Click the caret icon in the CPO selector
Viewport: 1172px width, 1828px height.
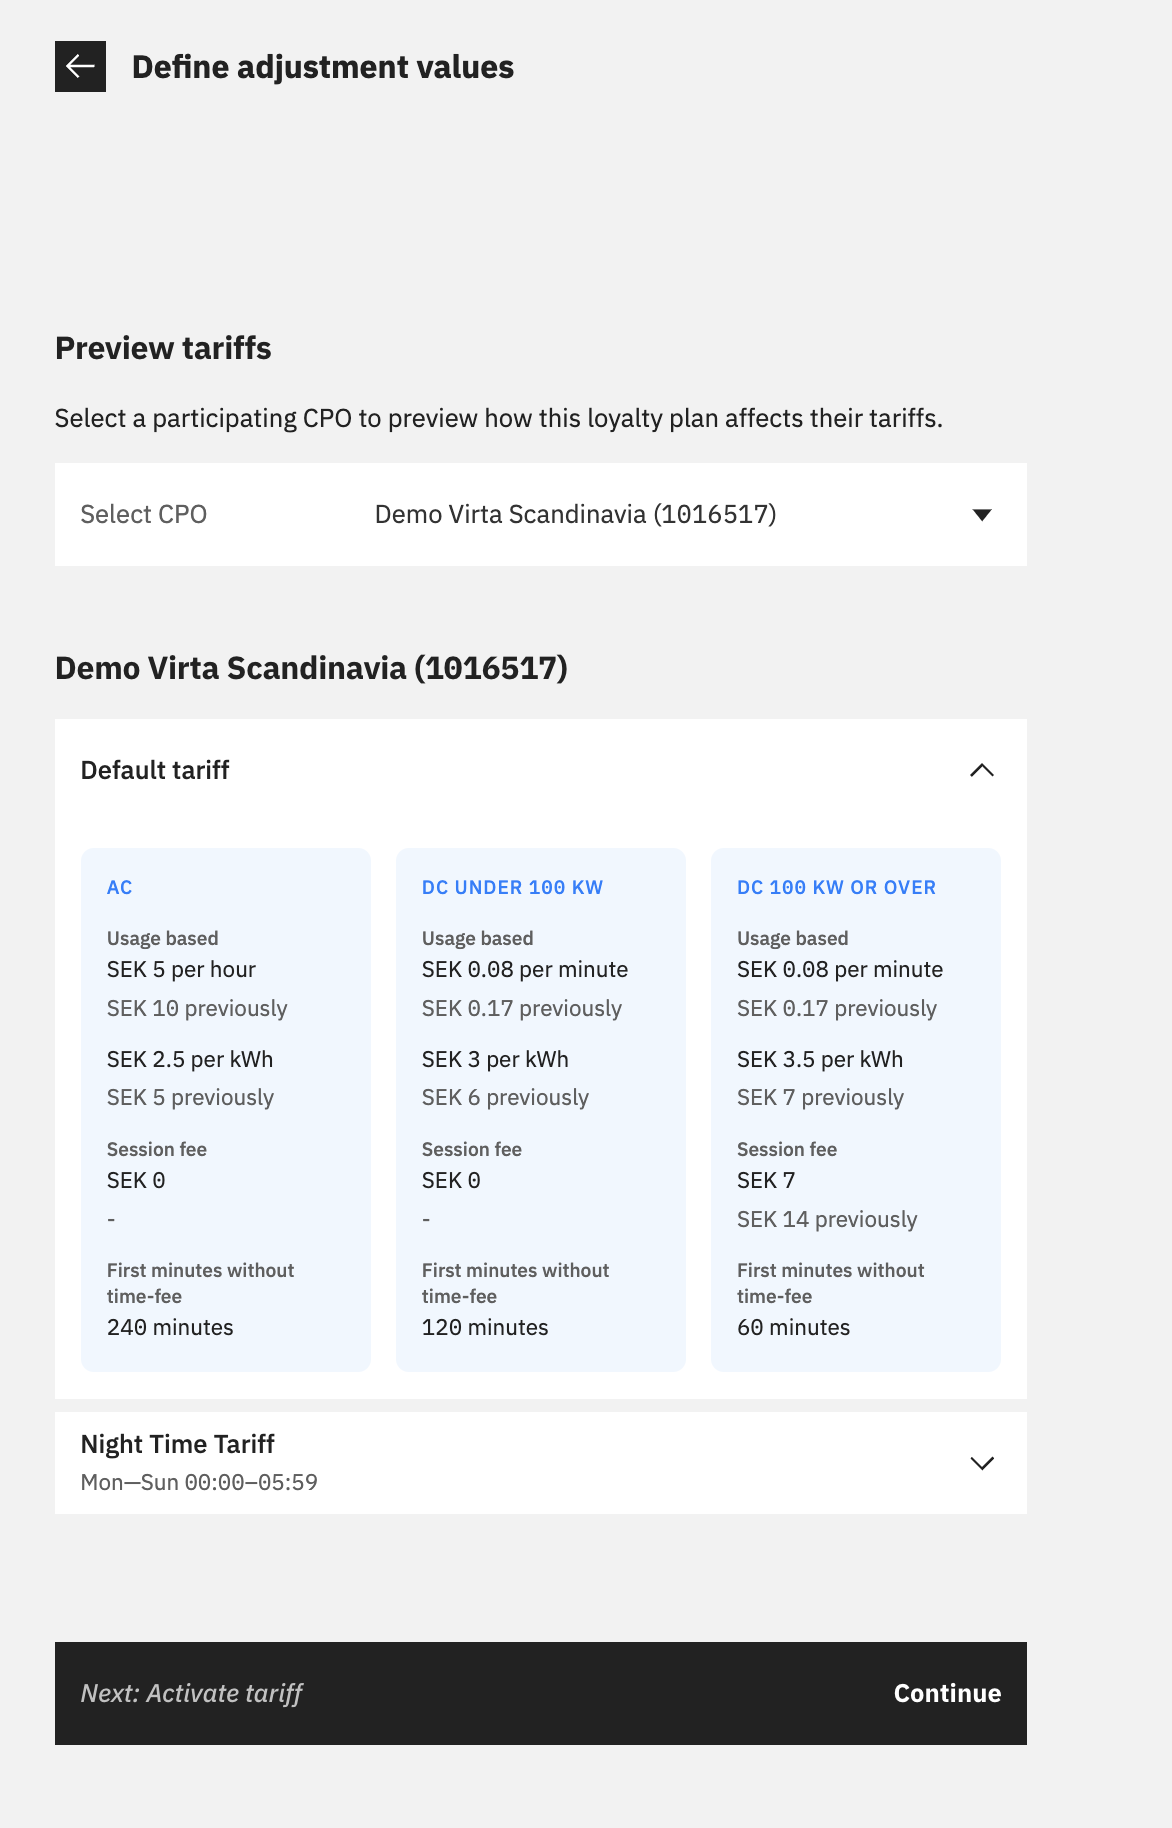[x=983, y=515]
